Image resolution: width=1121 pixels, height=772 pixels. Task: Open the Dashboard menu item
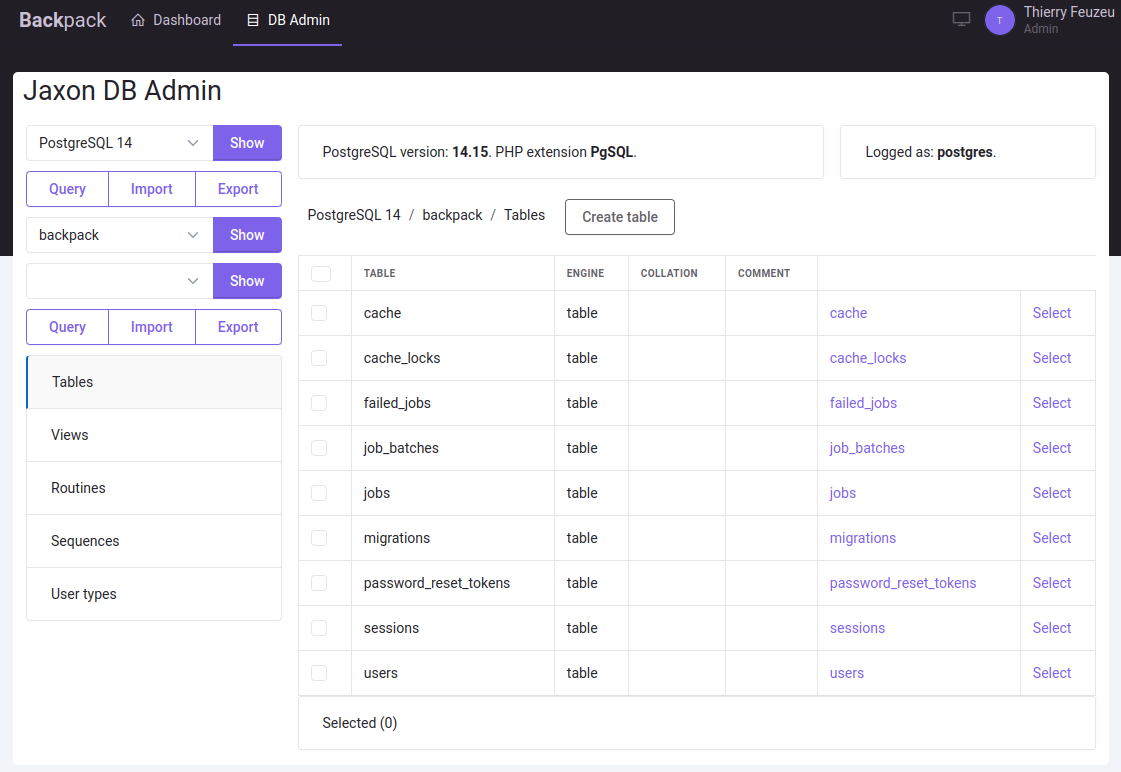pos(176,20)
